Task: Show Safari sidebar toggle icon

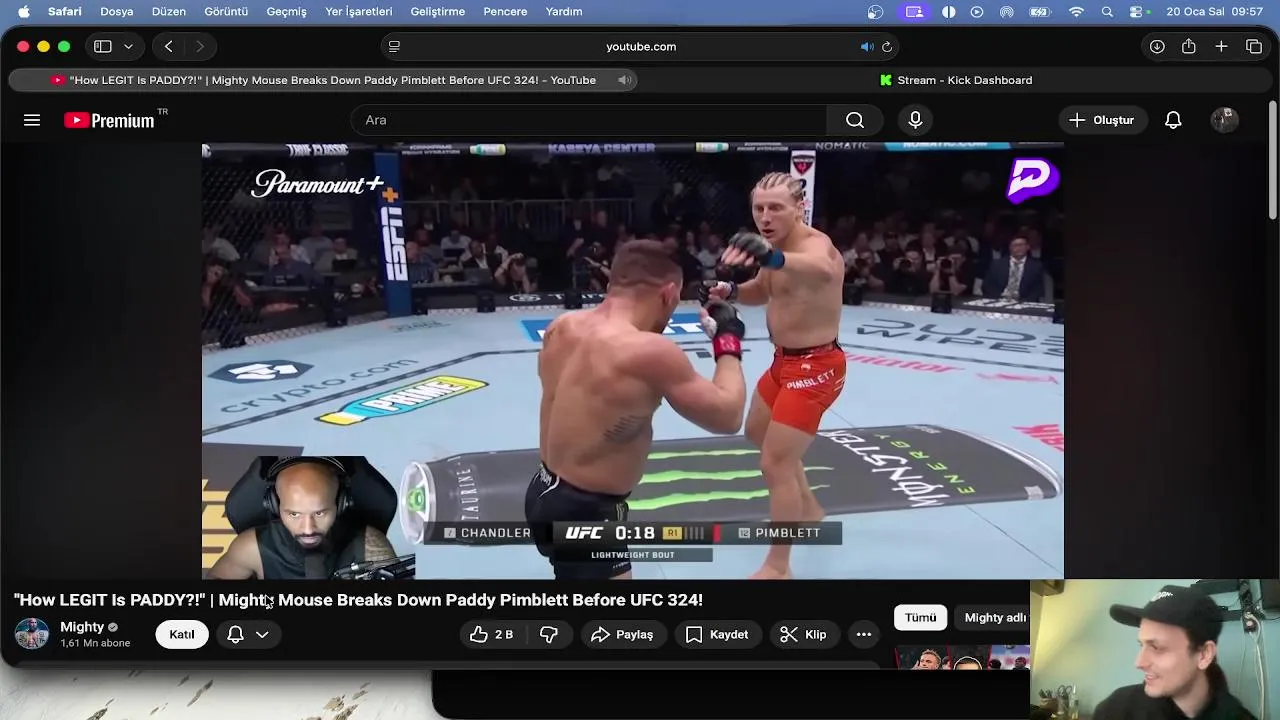Action: 102,46
